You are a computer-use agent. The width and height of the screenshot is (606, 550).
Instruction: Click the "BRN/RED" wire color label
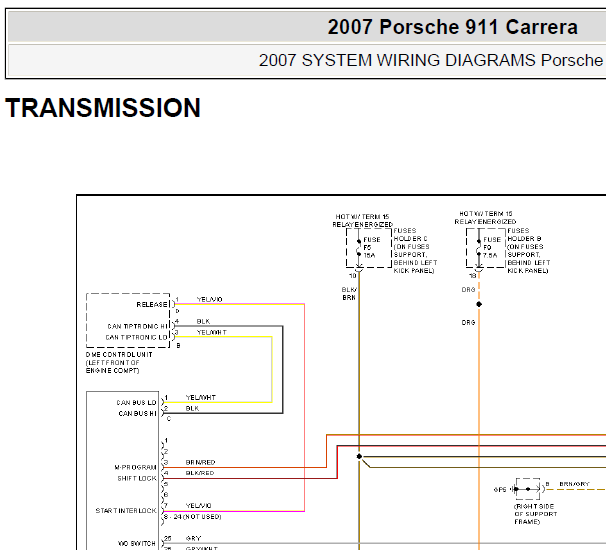point(200,462)
